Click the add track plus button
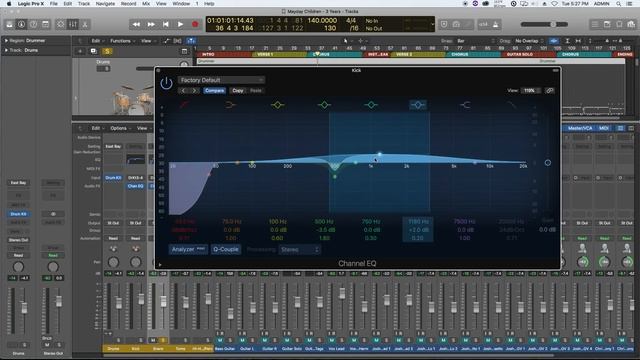This screenshot has height=360, width=640. tap(80, 51)
